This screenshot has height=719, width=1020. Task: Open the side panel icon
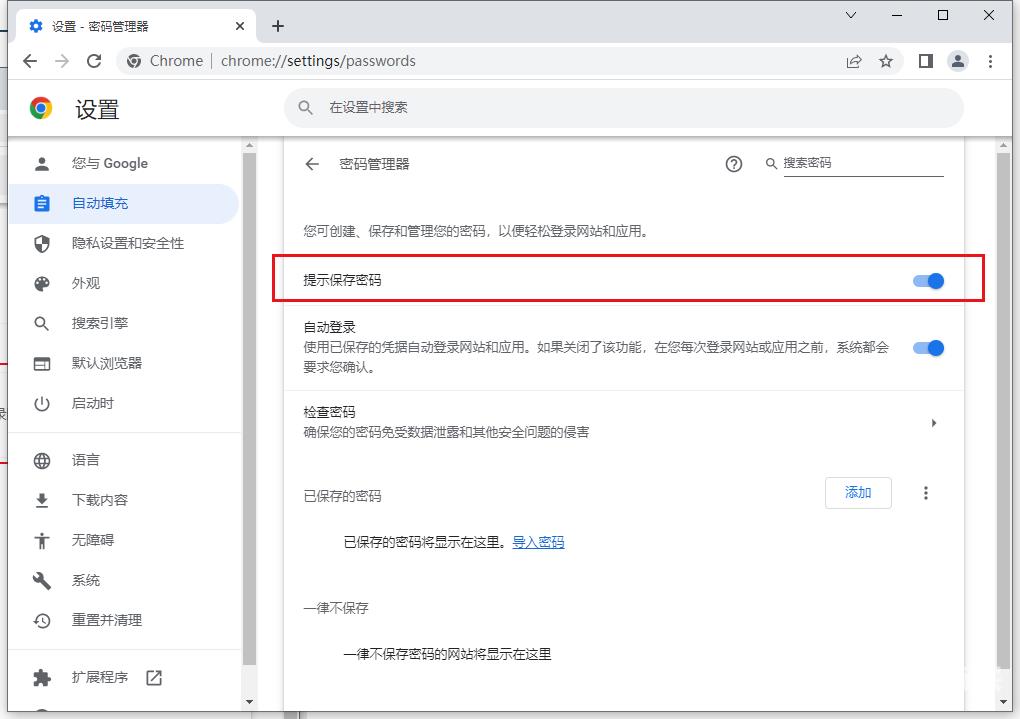(x=925, y=61)
